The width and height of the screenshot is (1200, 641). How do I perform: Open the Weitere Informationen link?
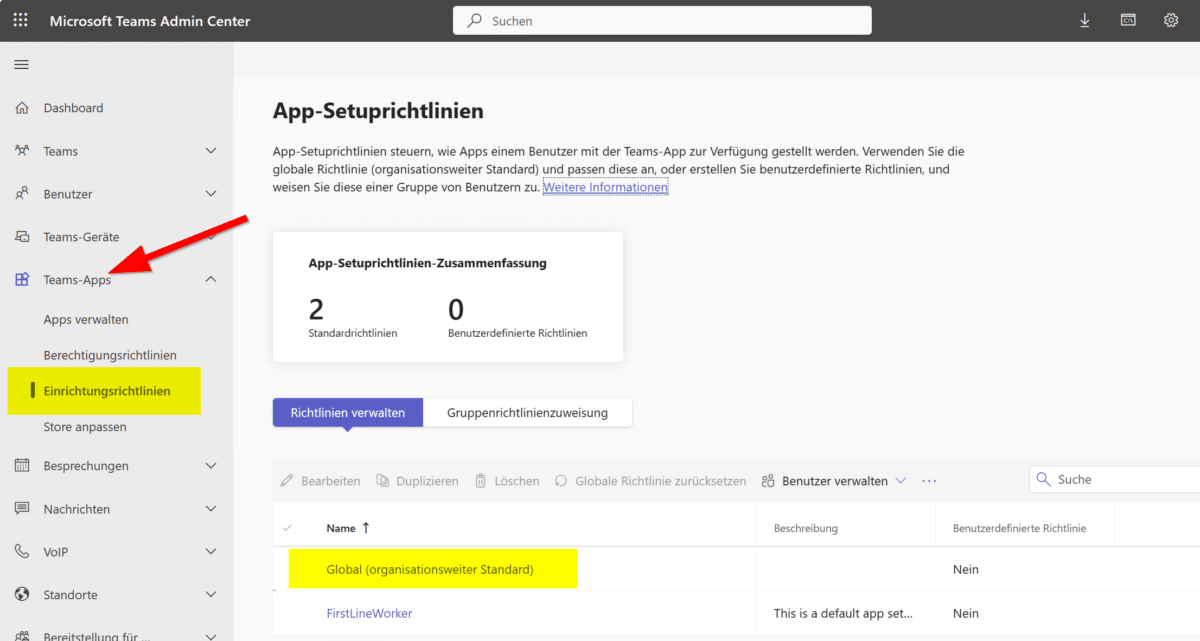coord(605,187)
